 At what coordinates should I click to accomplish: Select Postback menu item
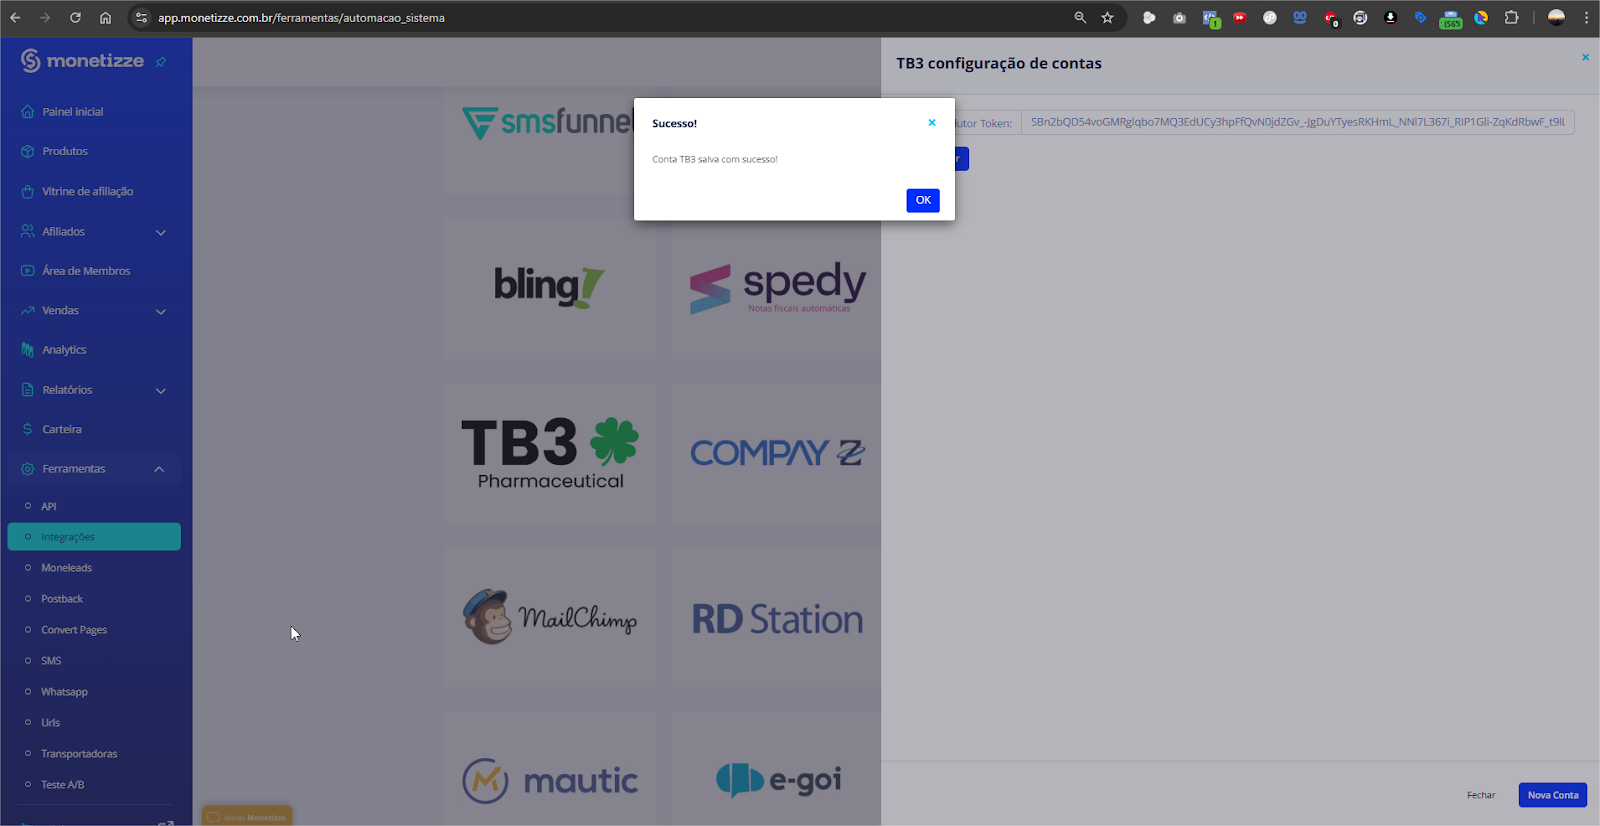(62, 599)
